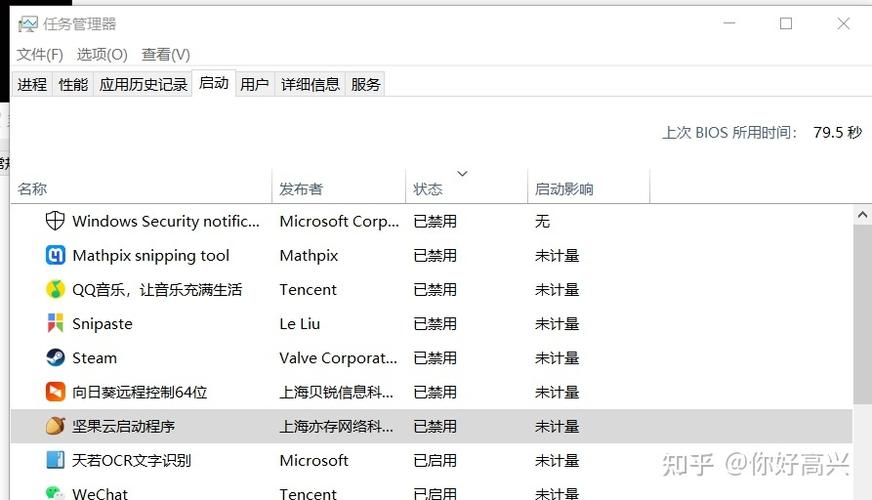This screenshot has width=872, height=500.
Task: Open the 文件(F) menu
Action: (x=39, y=55)
